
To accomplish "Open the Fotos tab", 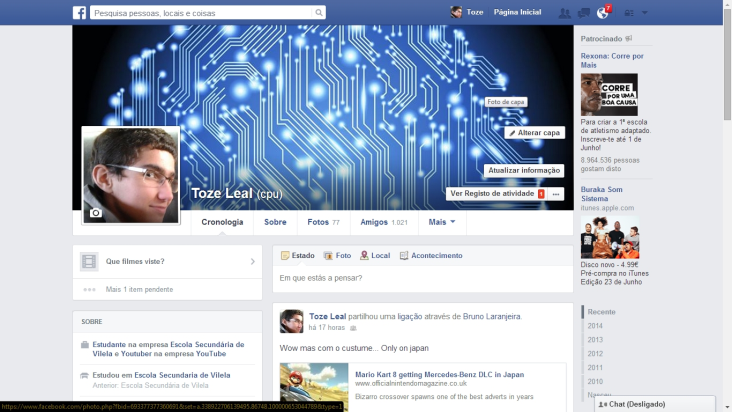I will pos(324,223).
